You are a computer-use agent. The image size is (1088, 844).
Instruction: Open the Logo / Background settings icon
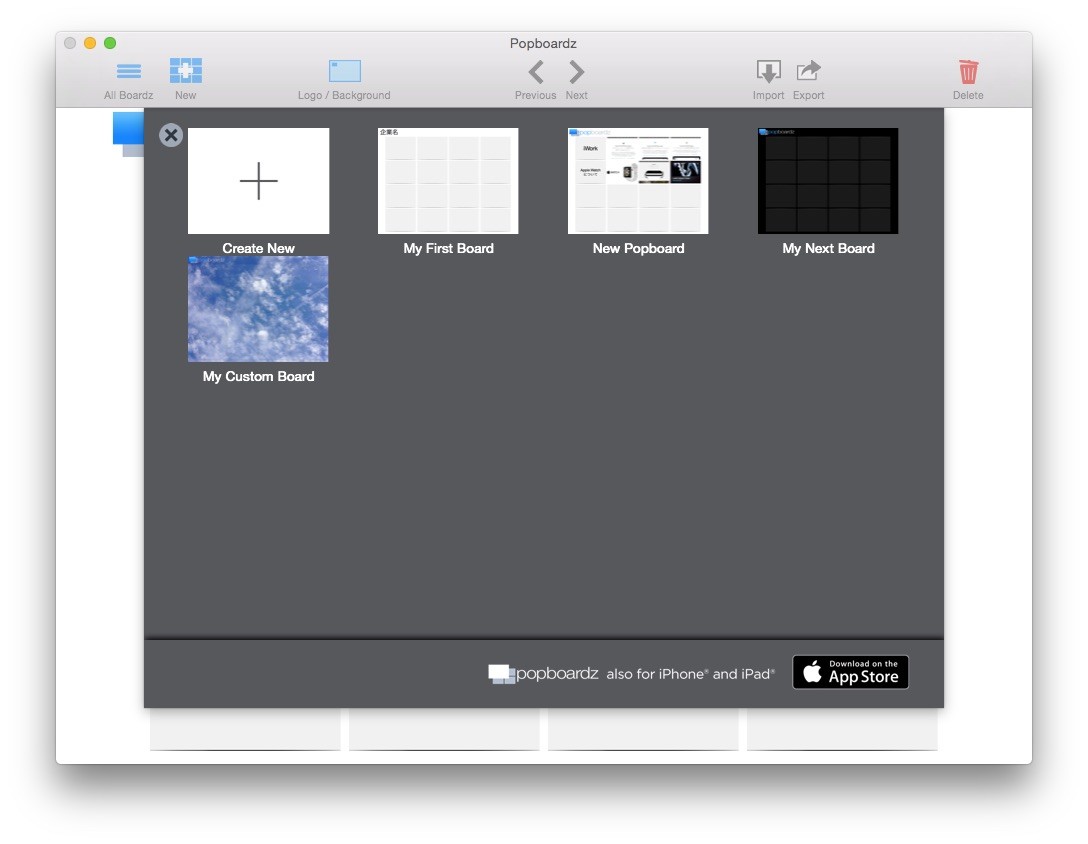[345, 71]
